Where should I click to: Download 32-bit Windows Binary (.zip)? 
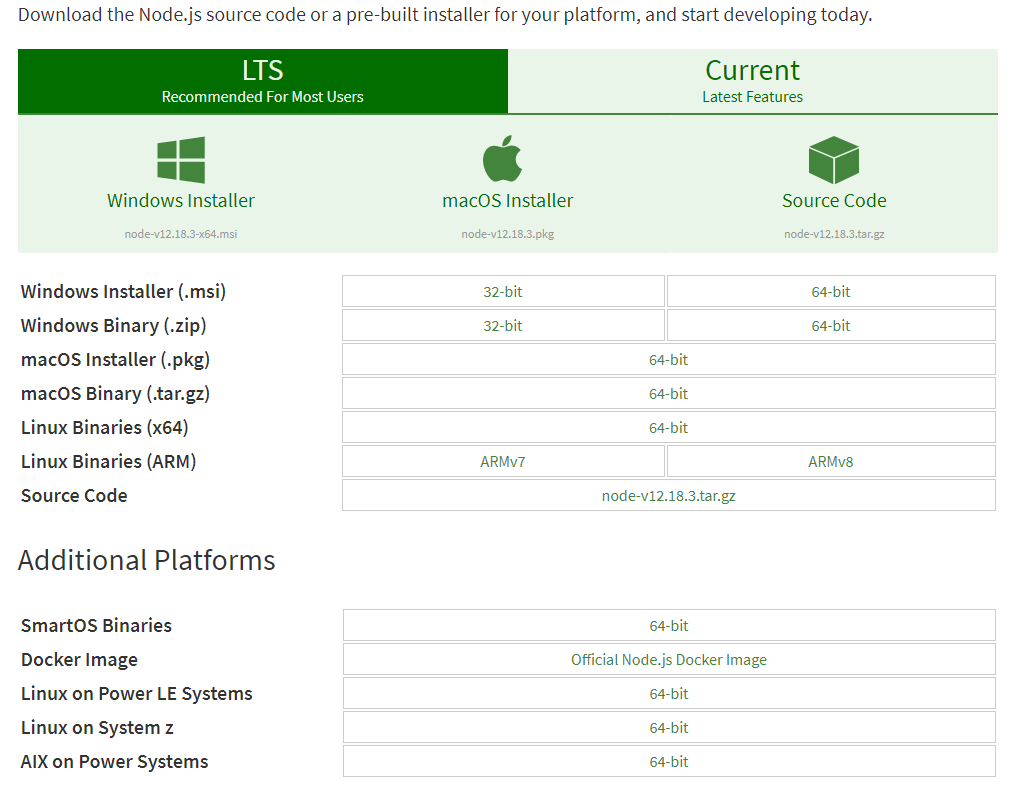[503, 326]
